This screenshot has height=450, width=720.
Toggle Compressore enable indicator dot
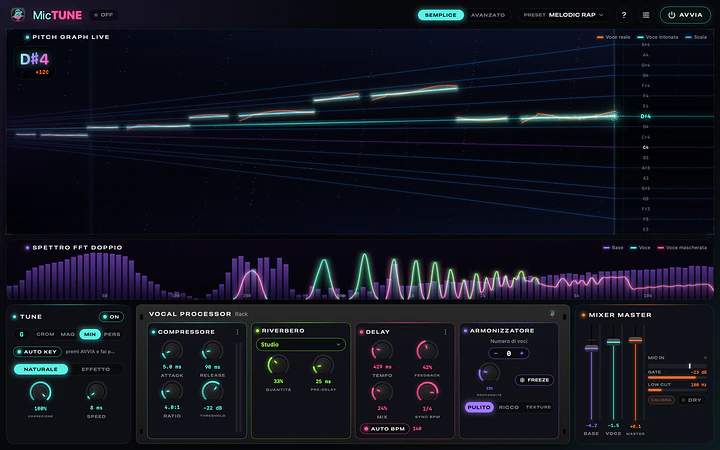(x=153, y=332)
